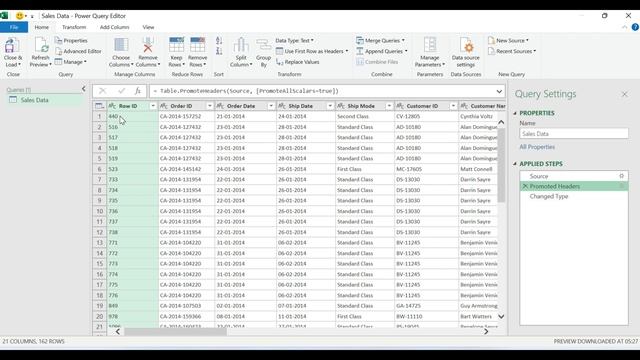Collapse the Queries pane
Viewport: 640px width, 360px height.
tap(84, 89)
